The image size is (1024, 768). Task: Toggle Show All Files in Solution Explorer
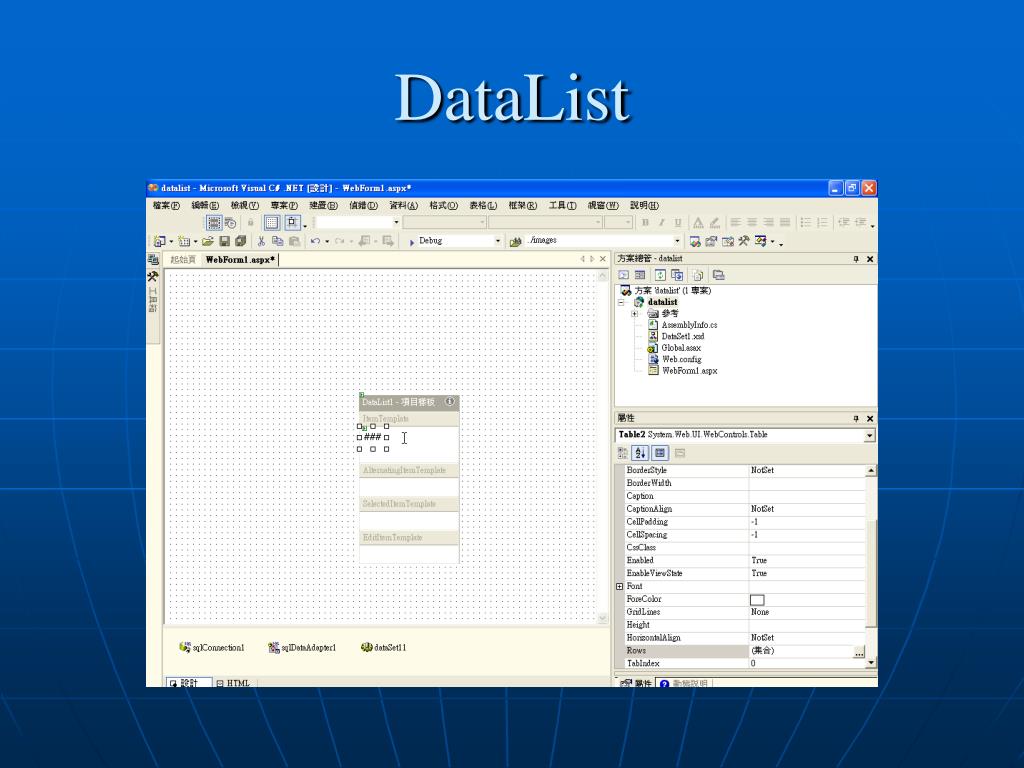tap(697, 275)
